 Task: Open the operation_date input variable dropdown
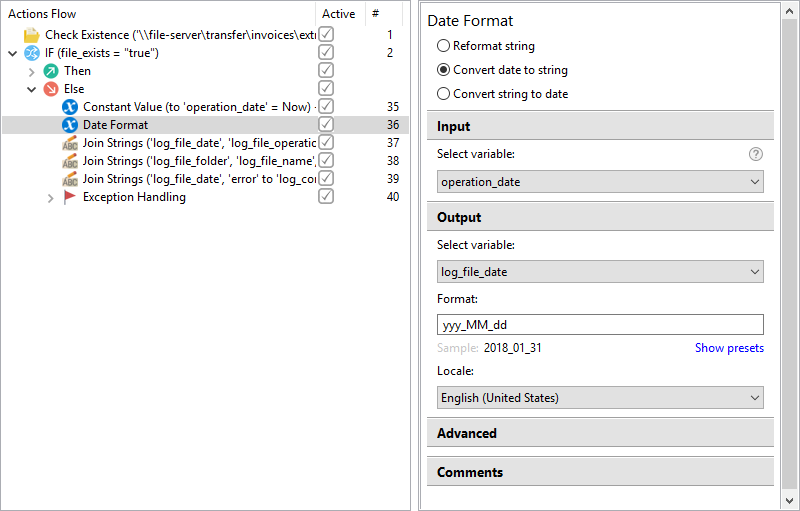(x=600, y=182)
